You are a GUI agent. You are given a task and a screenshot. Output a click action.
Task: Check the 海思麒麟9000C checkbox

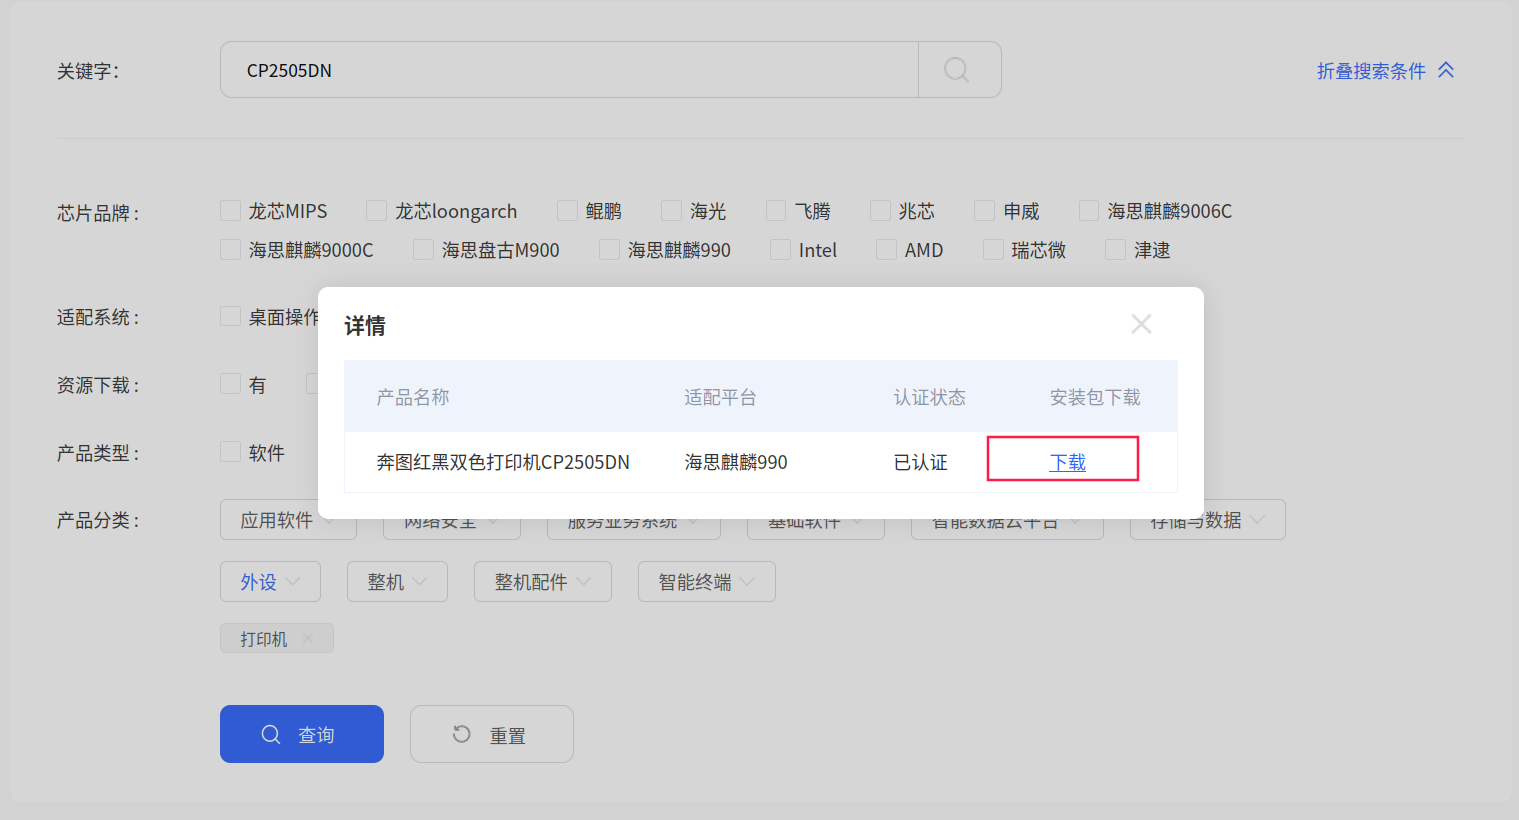pyautogui.click(x=231, y=249)
